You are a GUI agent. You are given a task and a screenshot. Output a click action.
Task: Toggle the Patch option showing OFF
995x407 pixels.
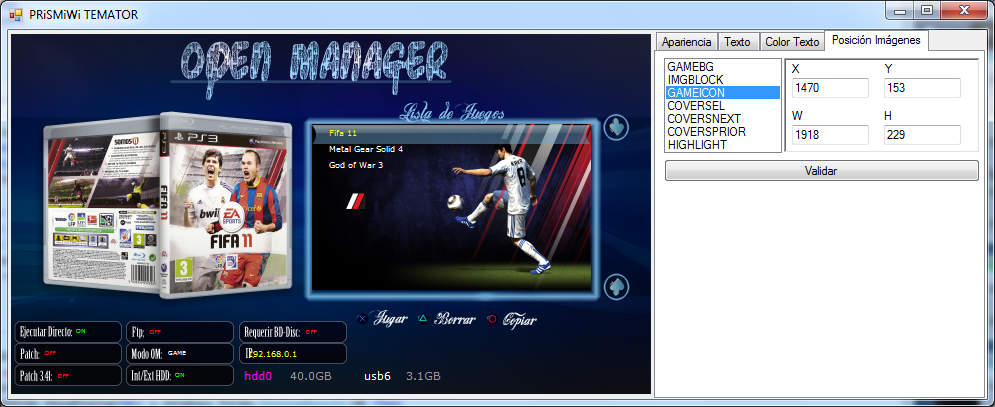pyautogui.click(x=68, y=353)
